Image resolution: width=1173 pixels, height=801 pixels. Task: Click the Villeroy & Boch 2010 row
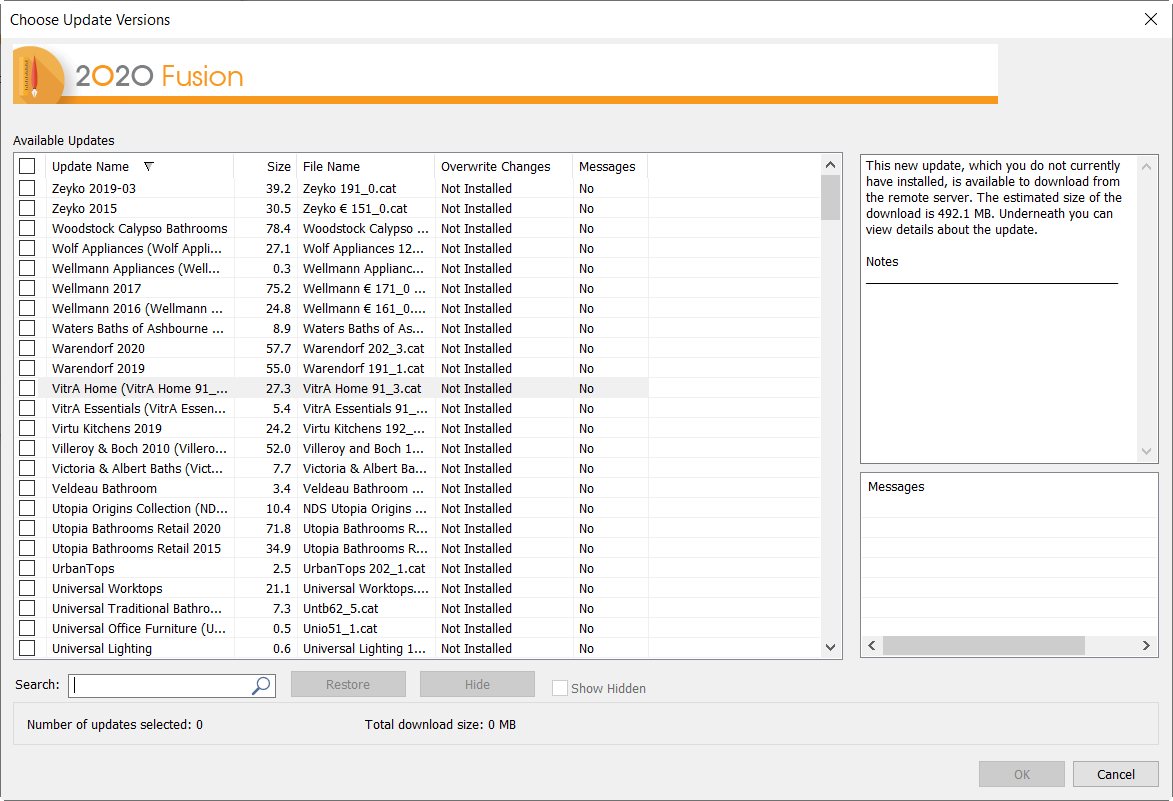click(139, 449)
